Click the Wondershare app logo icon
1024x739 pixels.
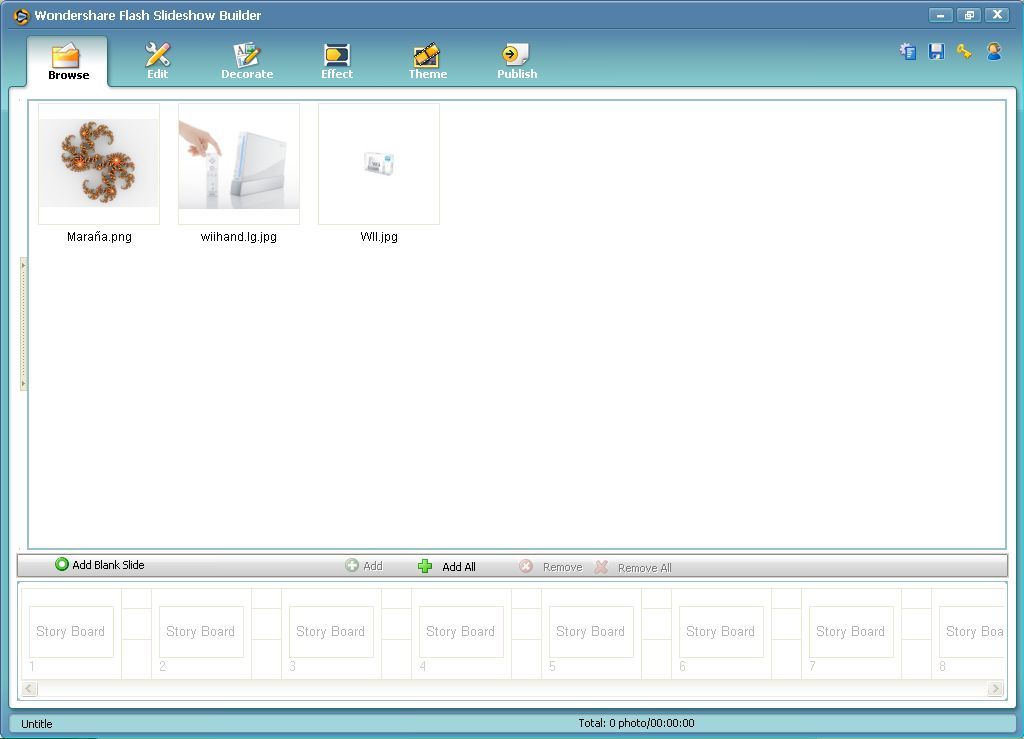click(21, 16)
